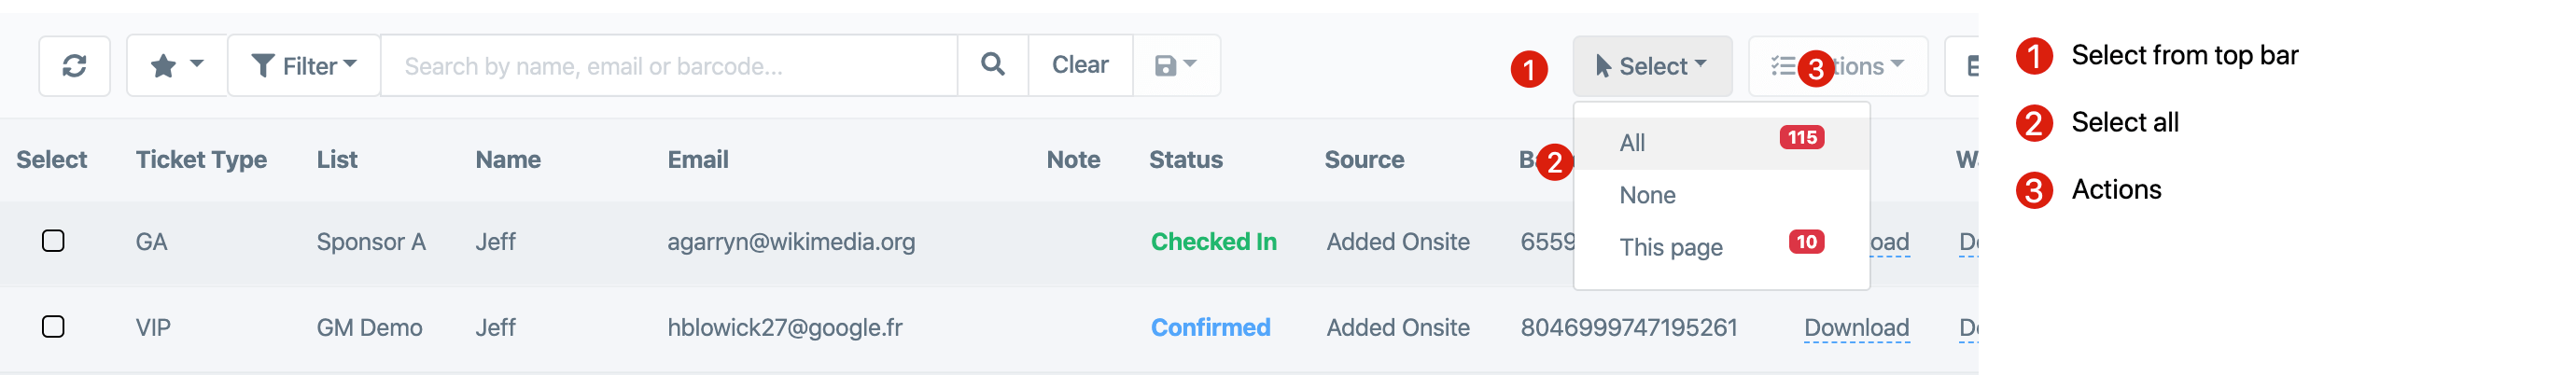The image size is (2576, 375).
Task: Click the Clear button
Action: tap(1079, 65)
